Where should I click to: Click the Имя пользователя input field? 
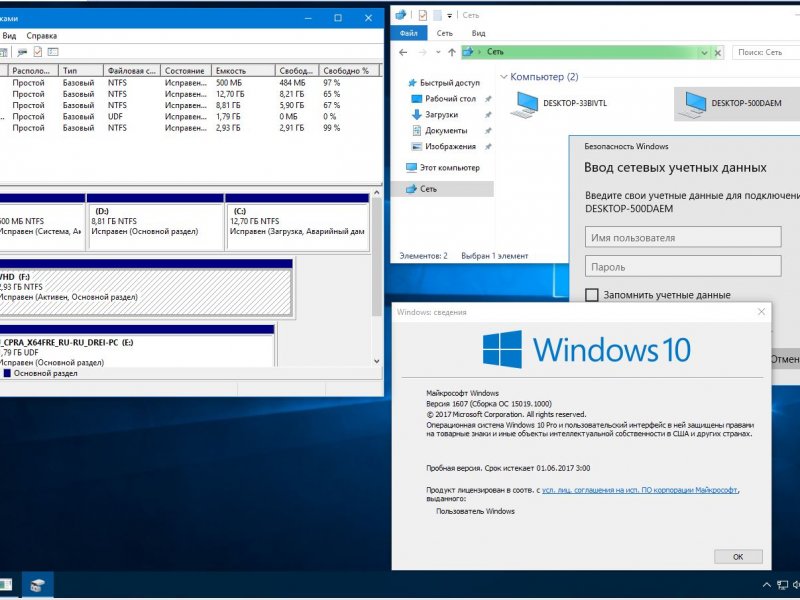pos(683,237)
